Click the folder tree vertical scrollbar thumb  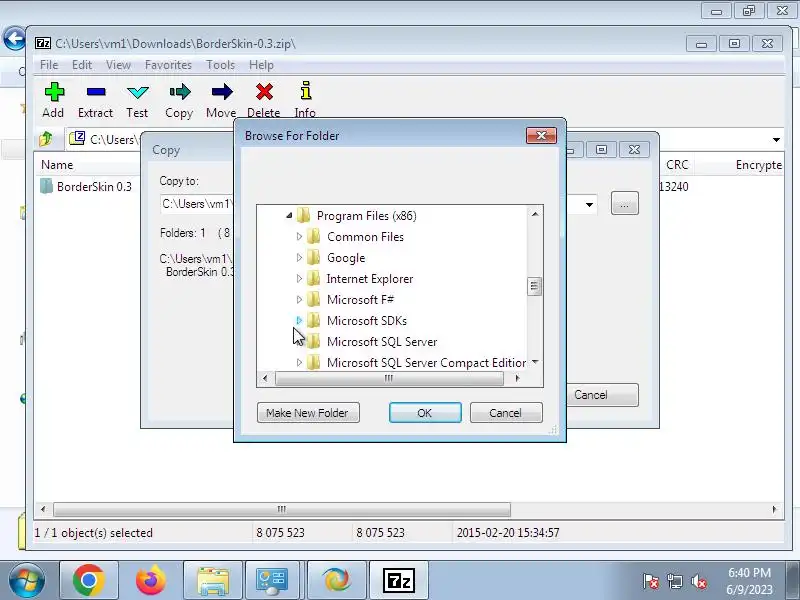(x=534, y=286)
